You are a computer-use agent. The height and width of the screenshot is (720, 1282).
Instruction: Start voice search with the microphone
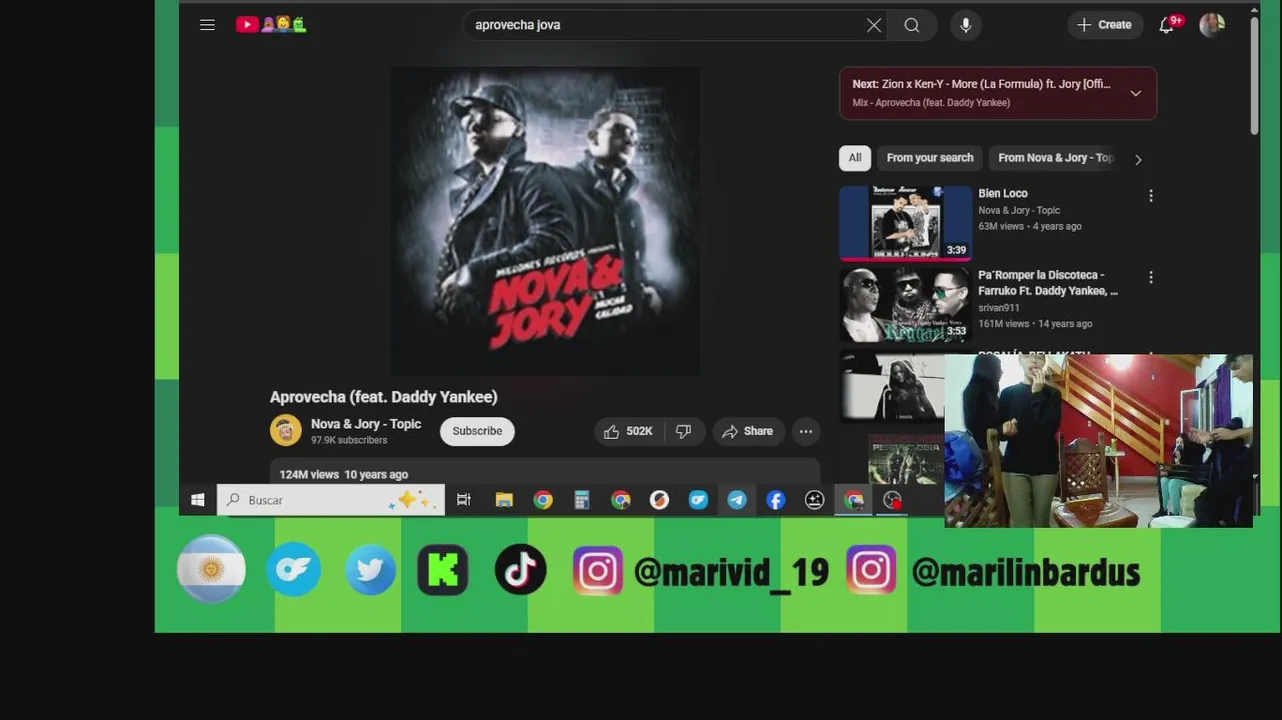pyautogui.click(x=966, y=25)
